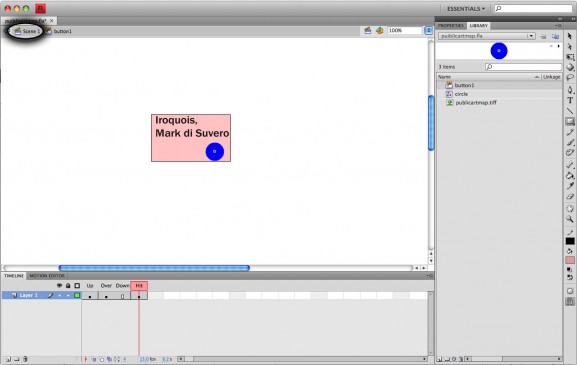Toggle show all layers as outlines
The width and height of the screenshot is (577, 365).
(77, 286)
